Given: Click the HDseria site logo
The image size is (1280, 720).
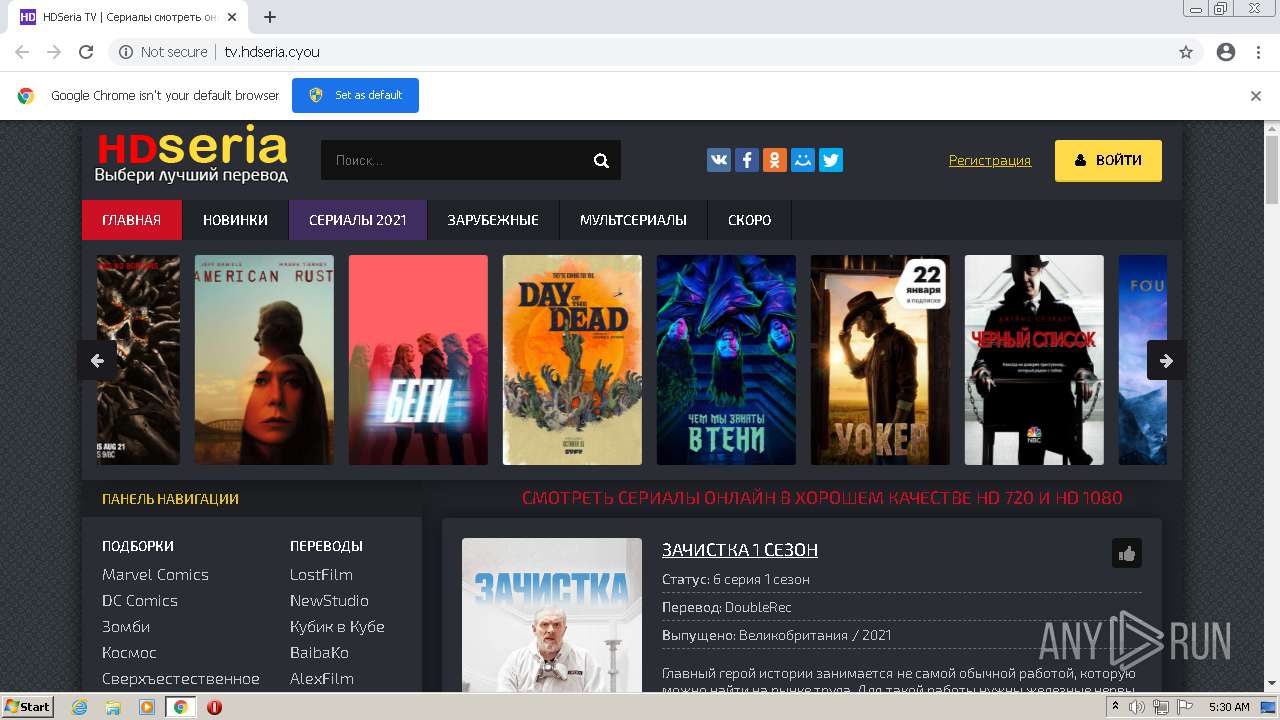Looking at the screenshot, I should click(x=191, y=156).
